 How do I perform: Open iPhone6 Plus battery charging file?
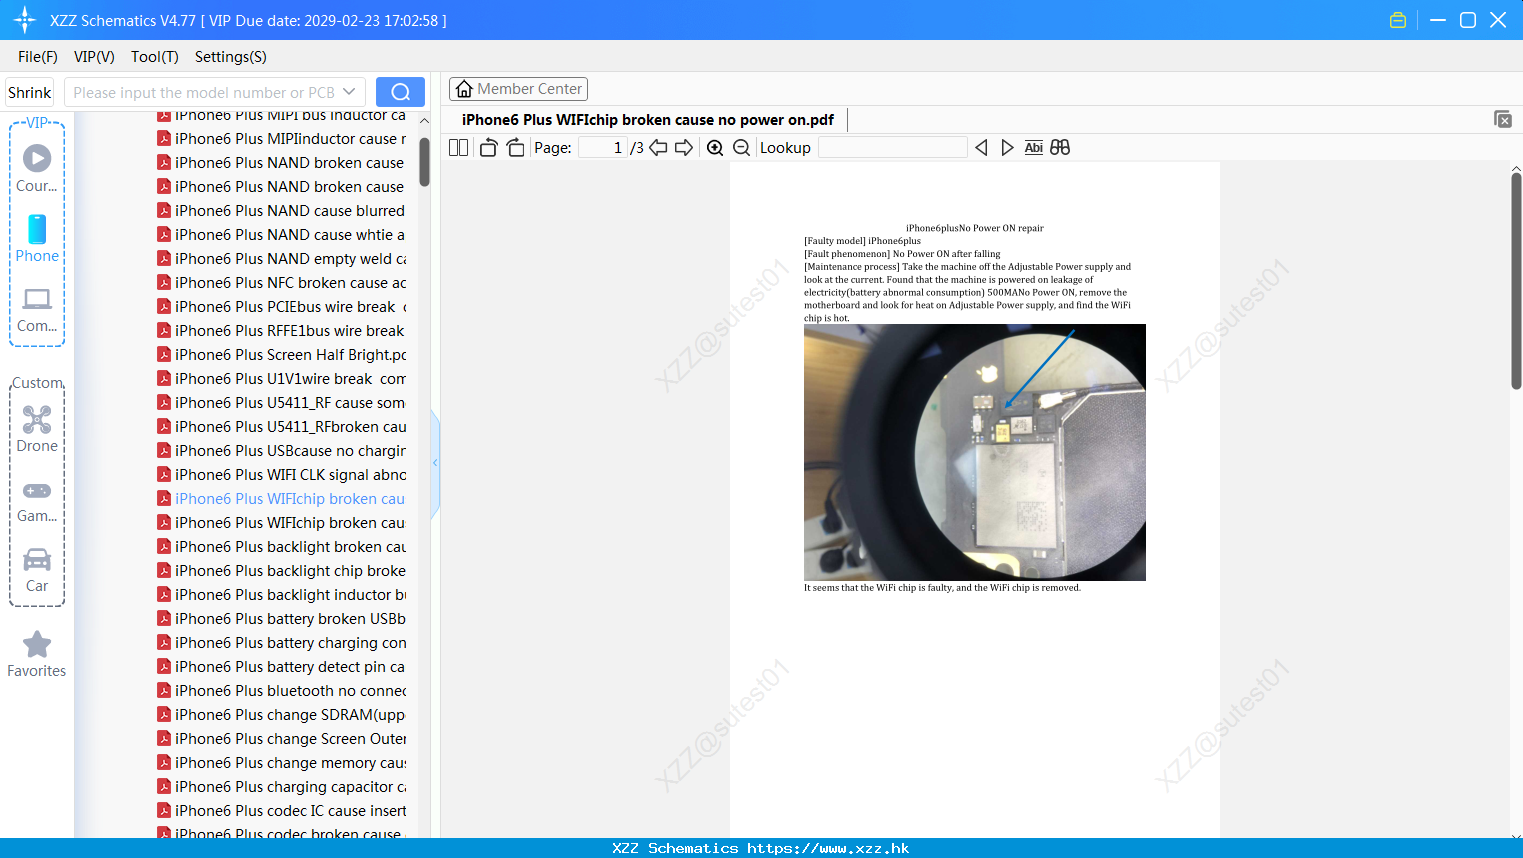coord(291,643)
